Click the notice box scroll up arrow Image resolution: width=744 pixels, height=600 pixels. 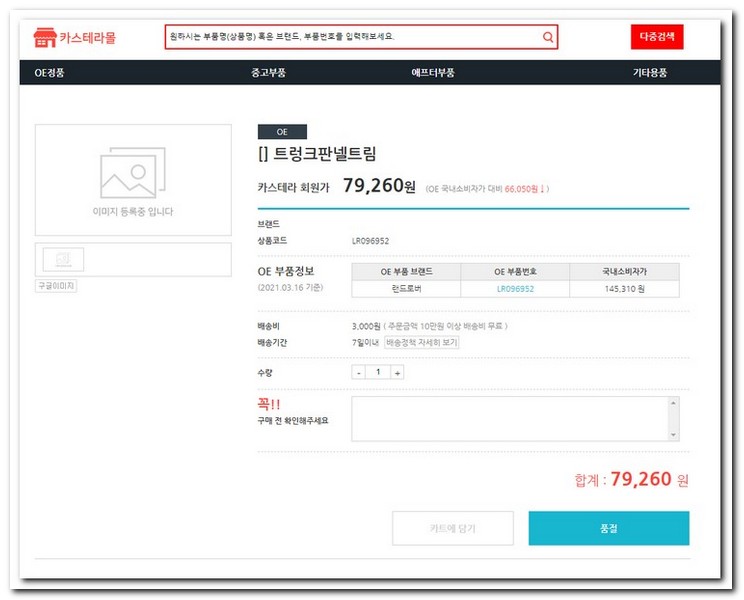tap(673, 403)
